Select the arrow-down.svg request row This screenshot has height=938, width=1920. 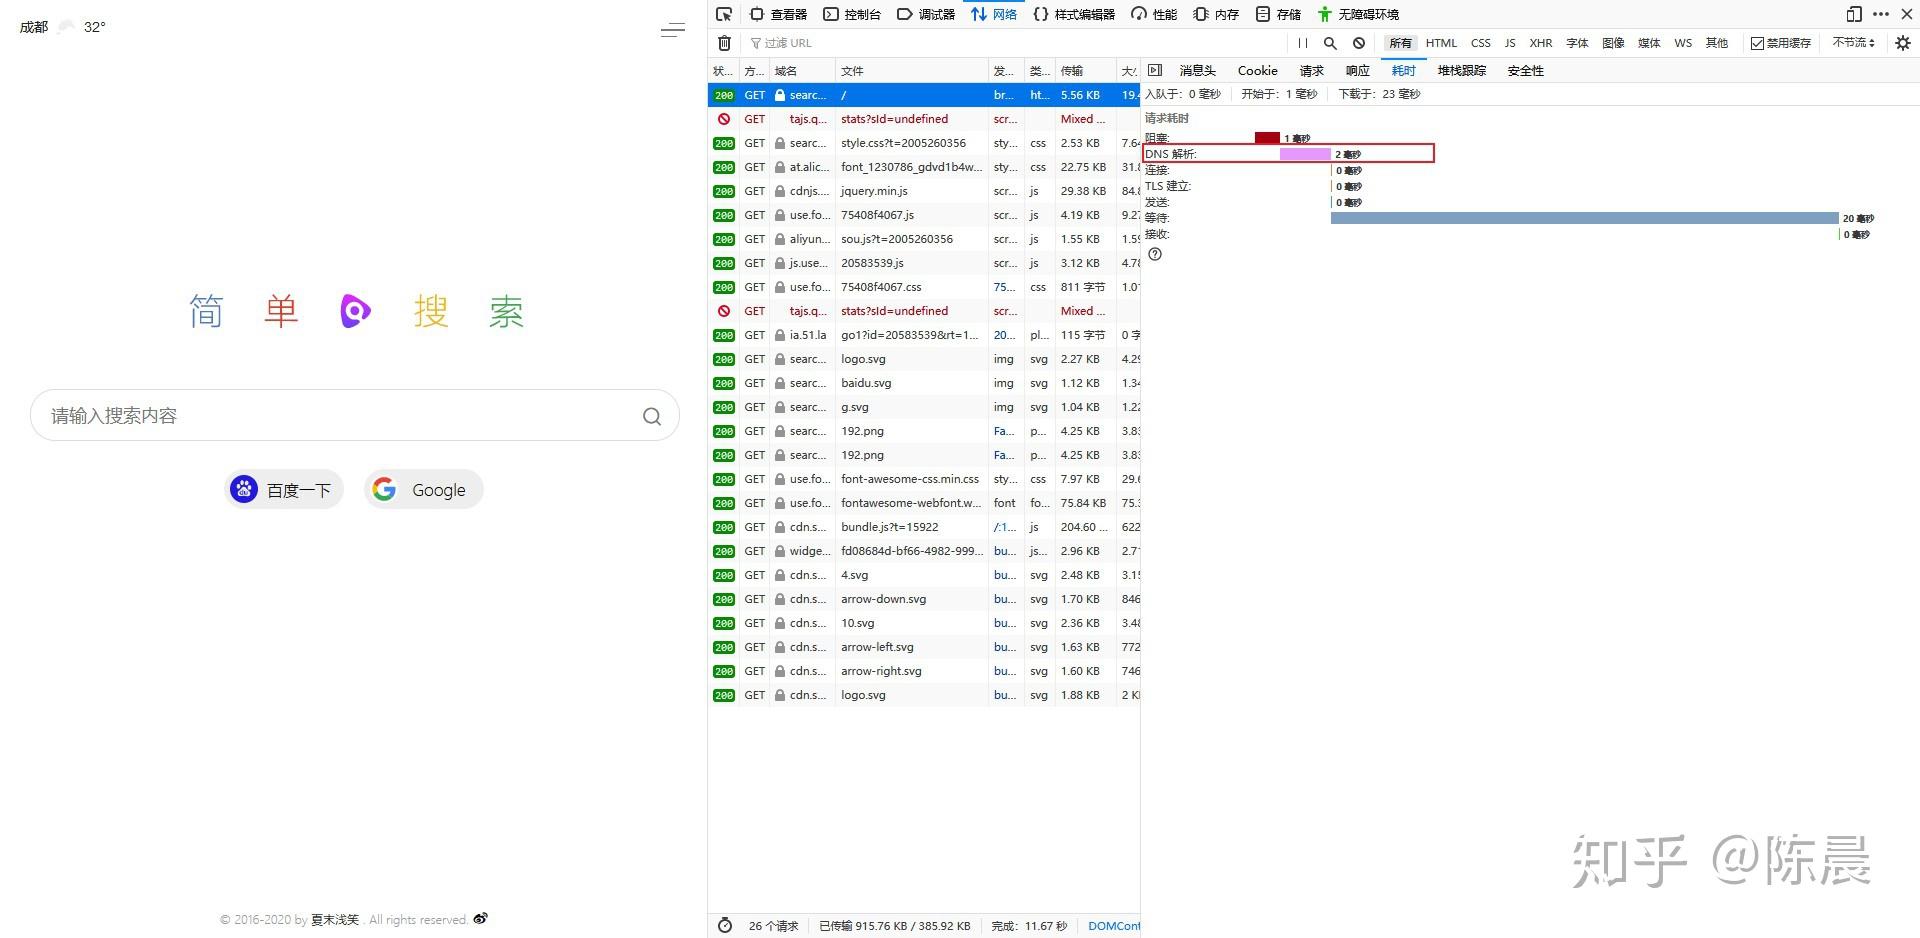[x=924, y=599]
